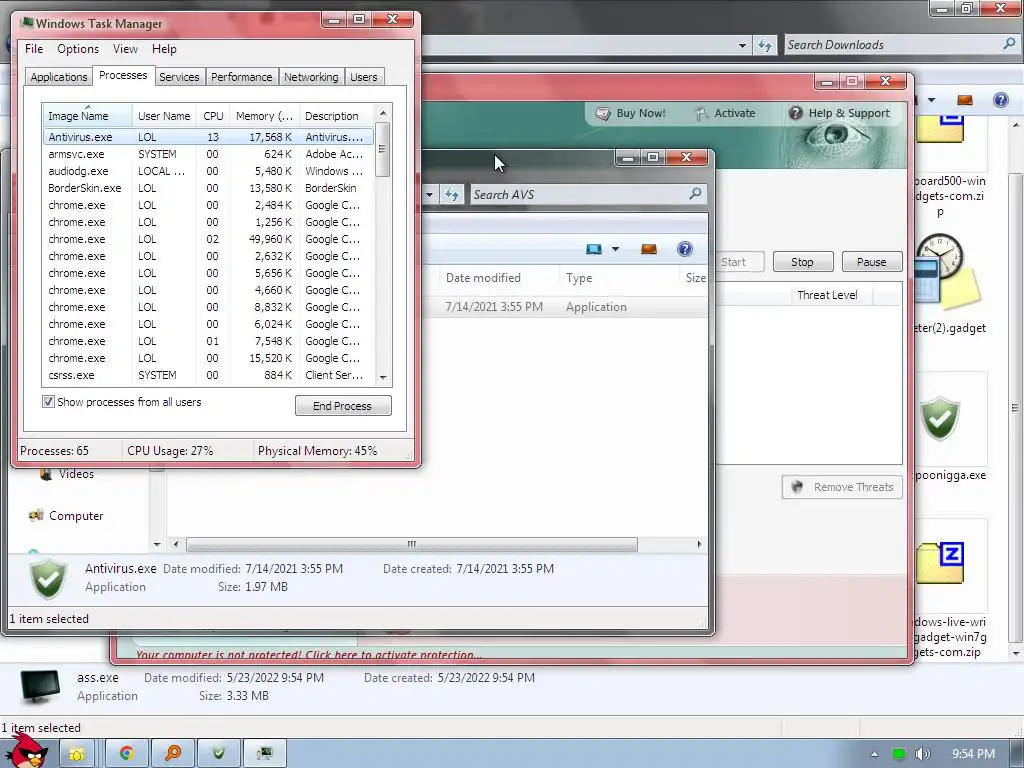
Task: Sort AVS files by Type column
Action: pos(618,278)
